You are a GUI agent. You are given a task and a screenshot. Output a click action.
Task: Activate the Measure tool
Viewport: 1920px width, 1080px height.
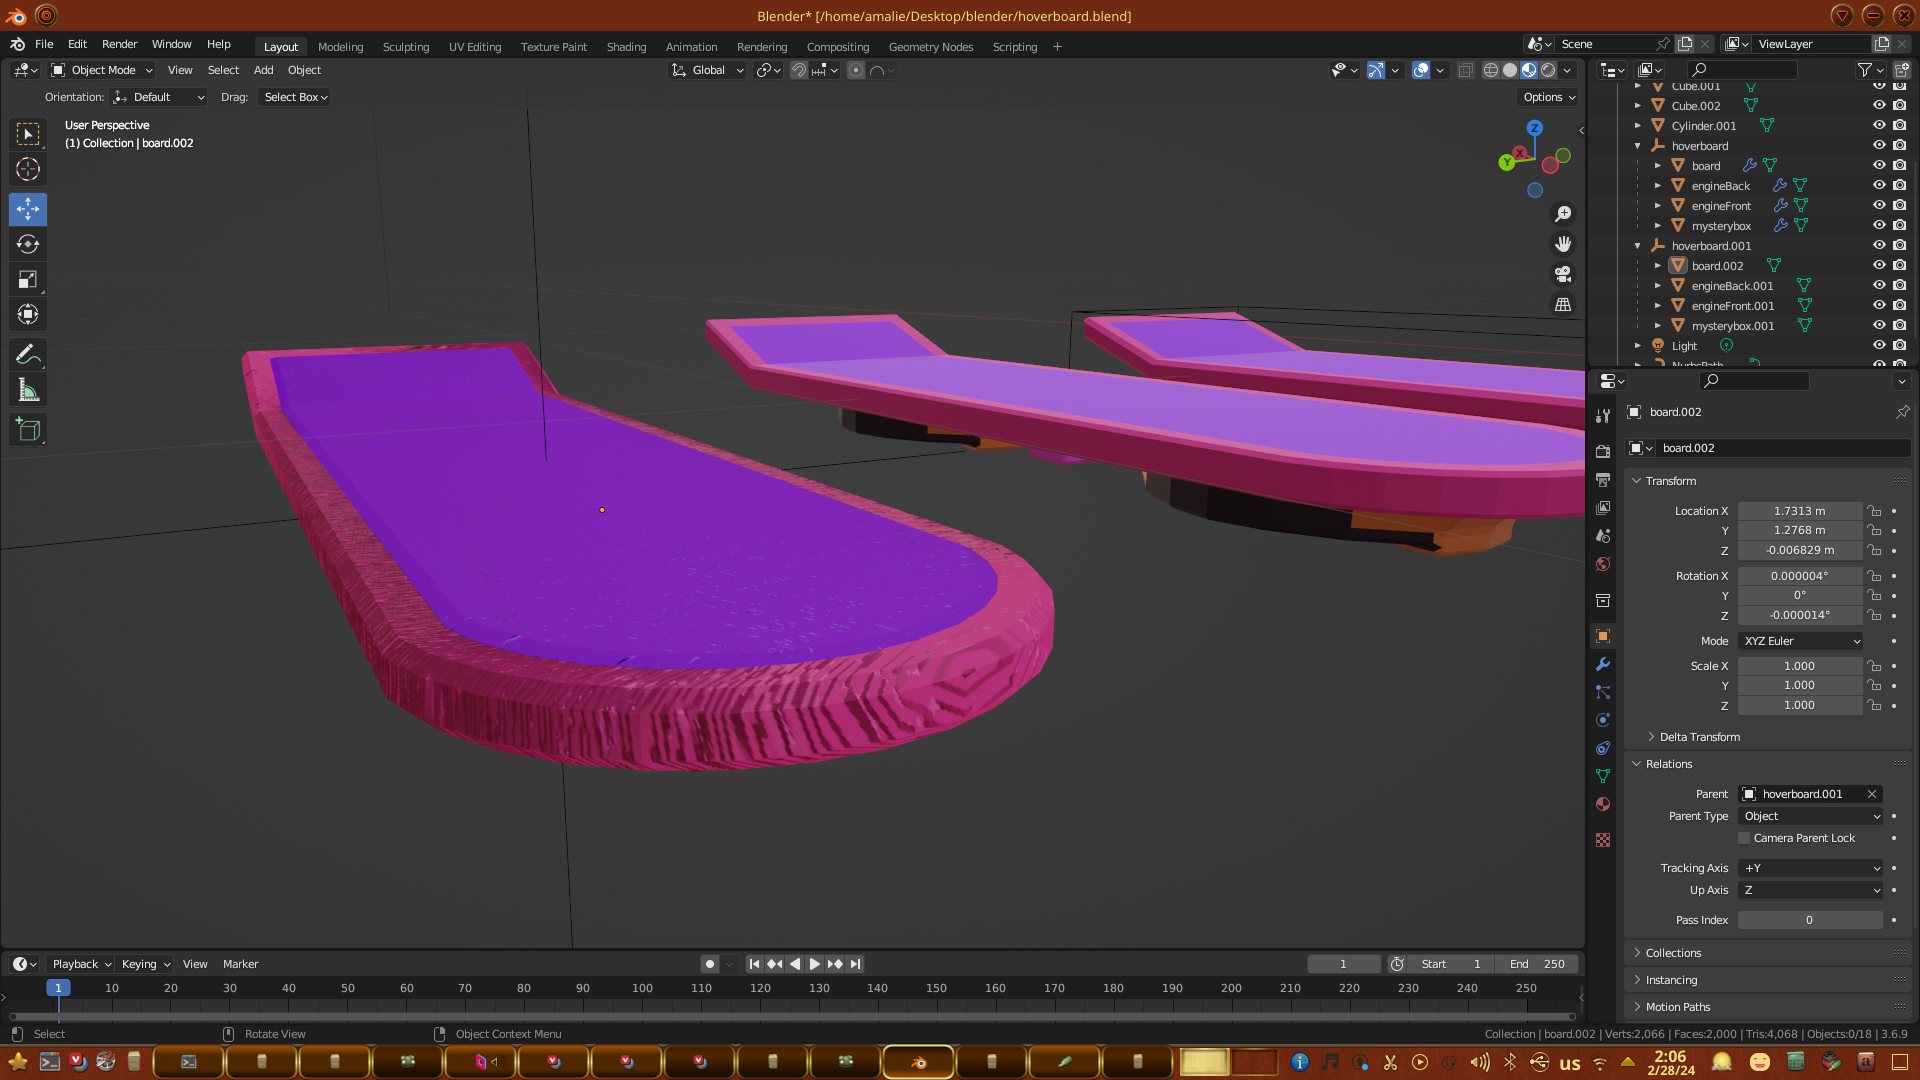28,391
